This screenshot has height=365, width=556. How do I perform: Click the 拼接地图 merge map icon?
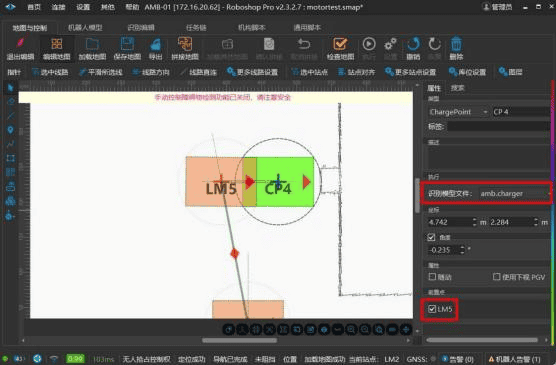pos(185,44)
